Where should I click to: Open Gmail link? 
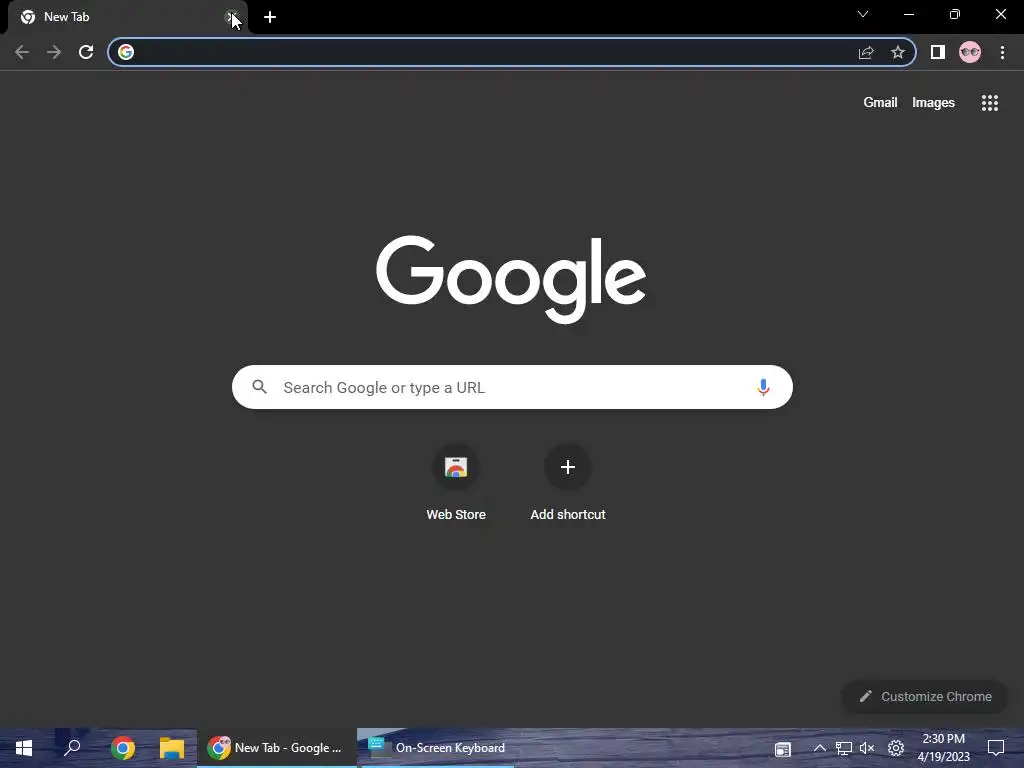[880, 103]
